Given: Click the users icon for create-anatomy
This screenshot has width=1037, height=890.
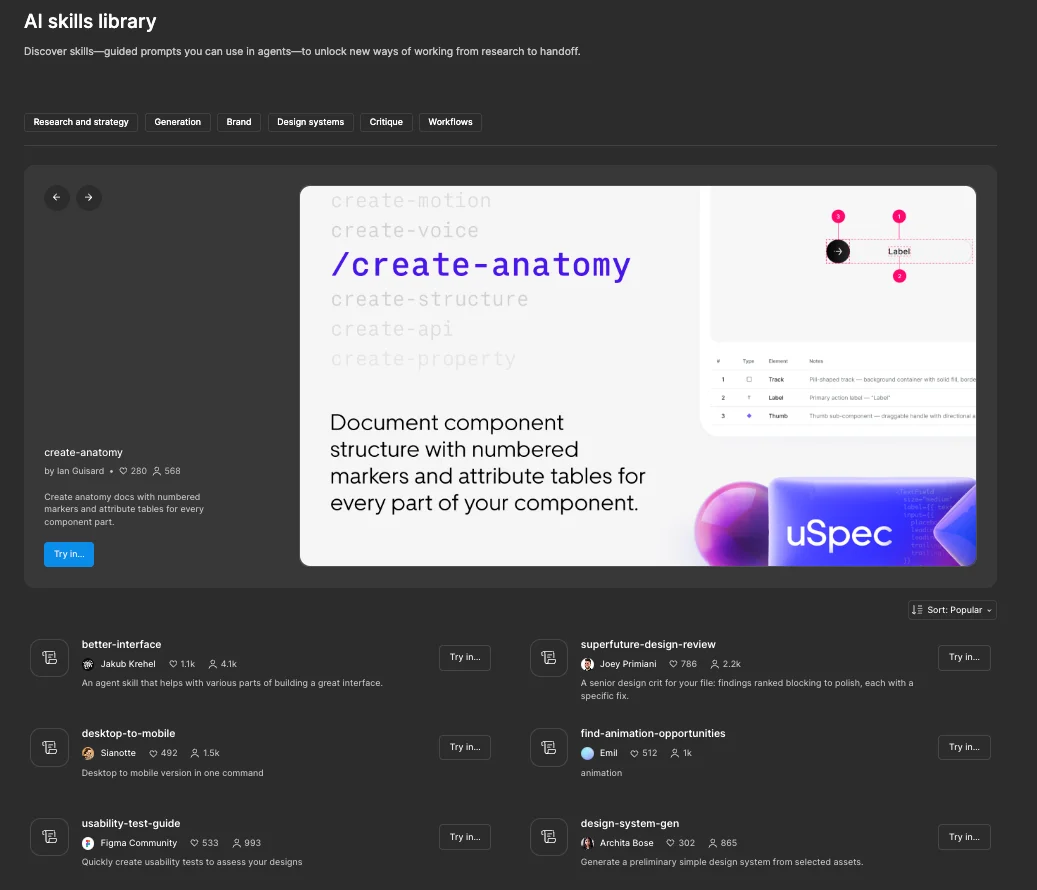Looking at the screenshot, I should pyautogui.click(x=157, y=471).
